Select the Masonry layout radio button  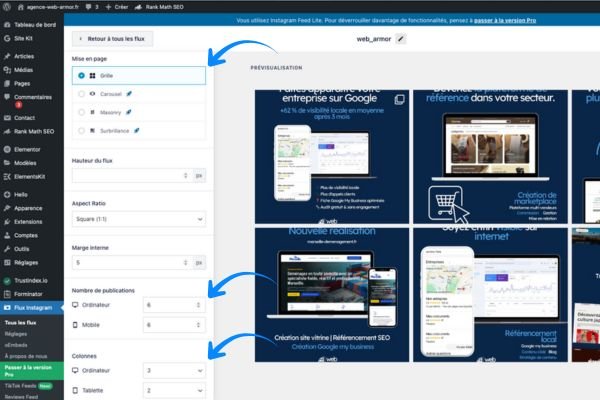pyautogui.click(x=81, y=112)
